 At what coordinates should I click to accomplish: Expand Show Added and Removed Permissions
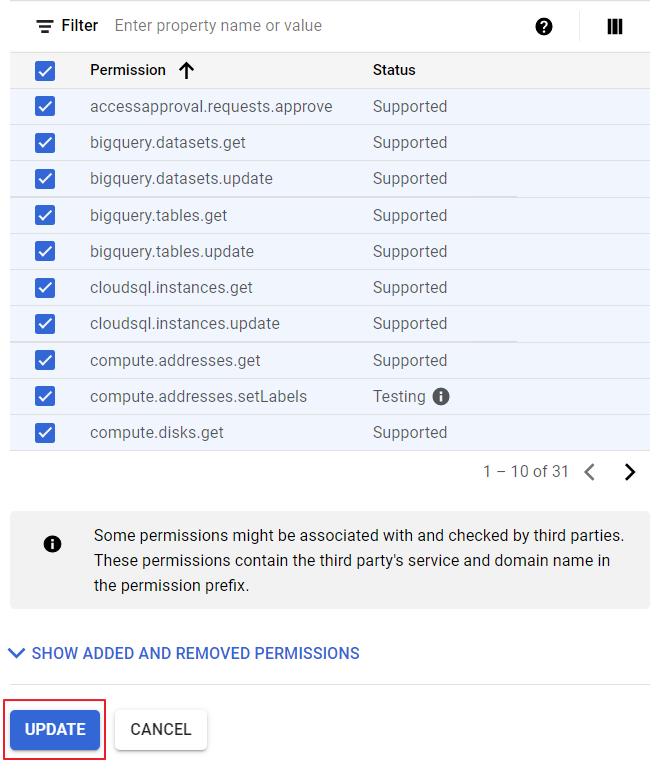(184, 653)
